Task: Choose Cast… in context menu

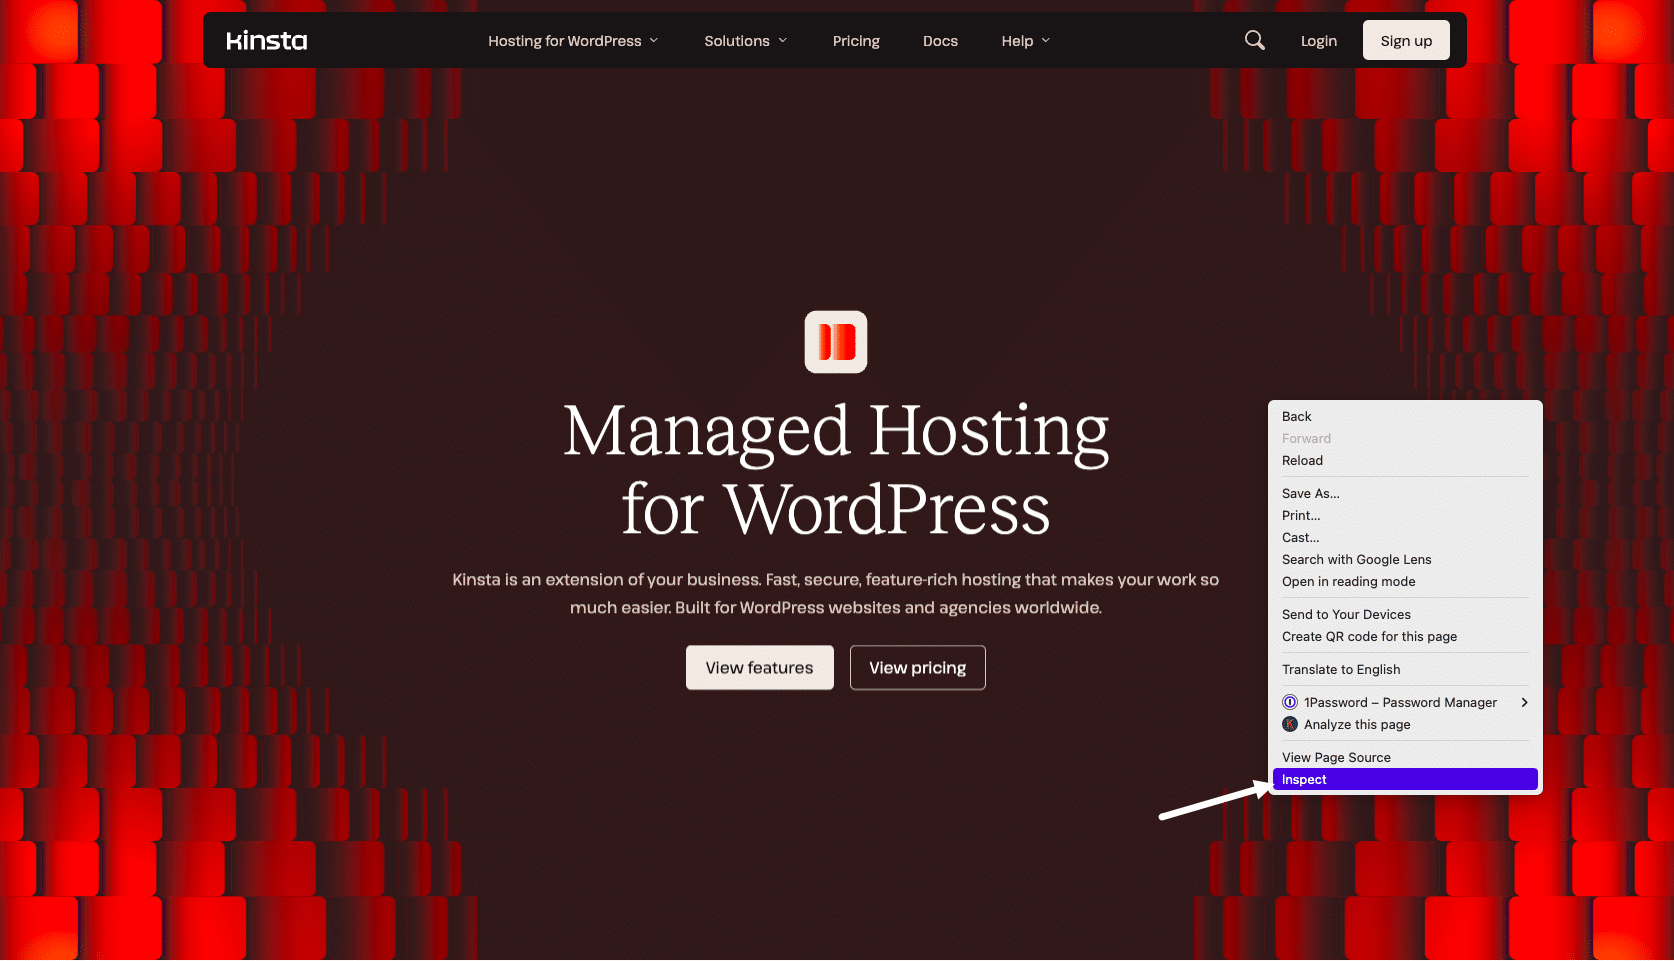Action: (x=1405, y=537)
